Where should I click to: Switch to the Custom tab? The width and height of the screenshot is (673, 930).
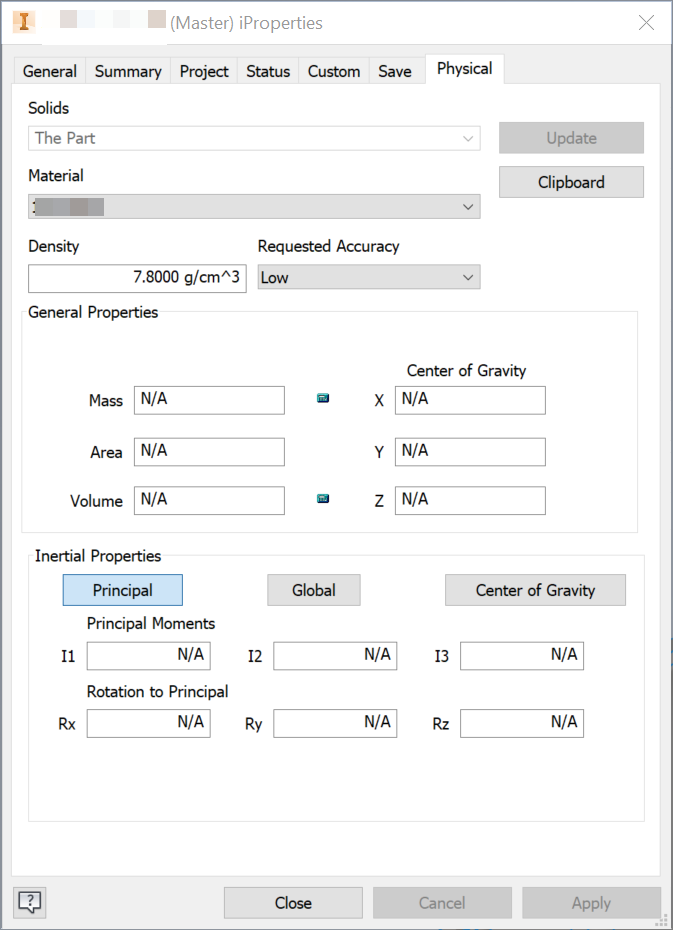(333, 70)
